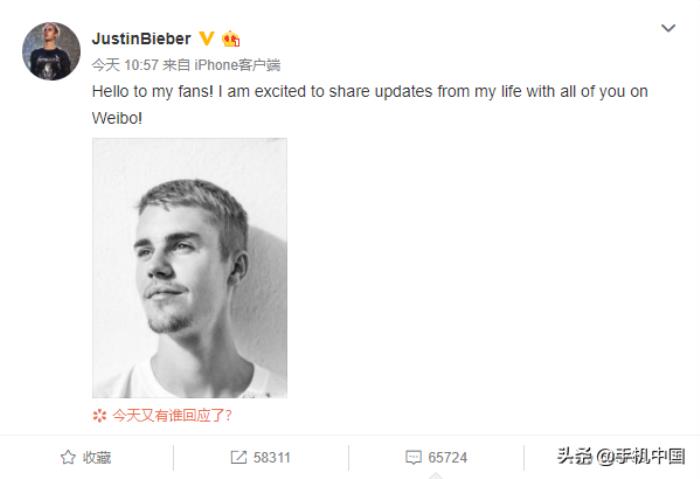Screen dimensions: 700x479
Task: Click the 头条@手机中国 watermark
Action: pos(621,456)
